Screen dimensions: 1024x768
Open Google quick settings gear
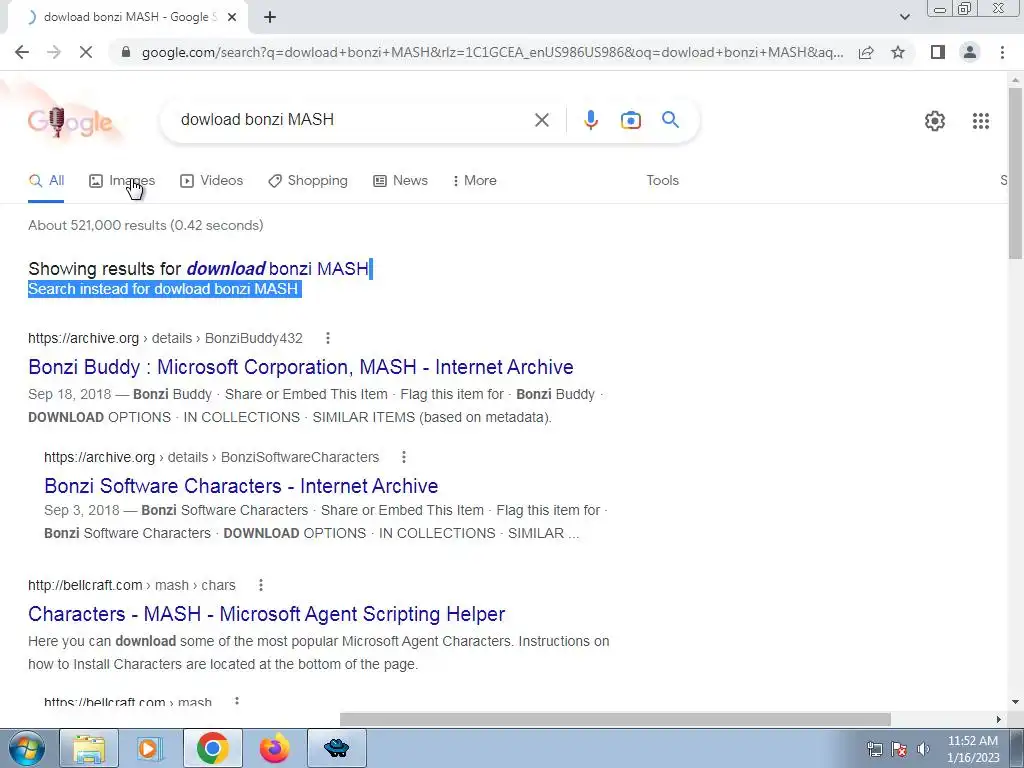[x=935, y=121]
